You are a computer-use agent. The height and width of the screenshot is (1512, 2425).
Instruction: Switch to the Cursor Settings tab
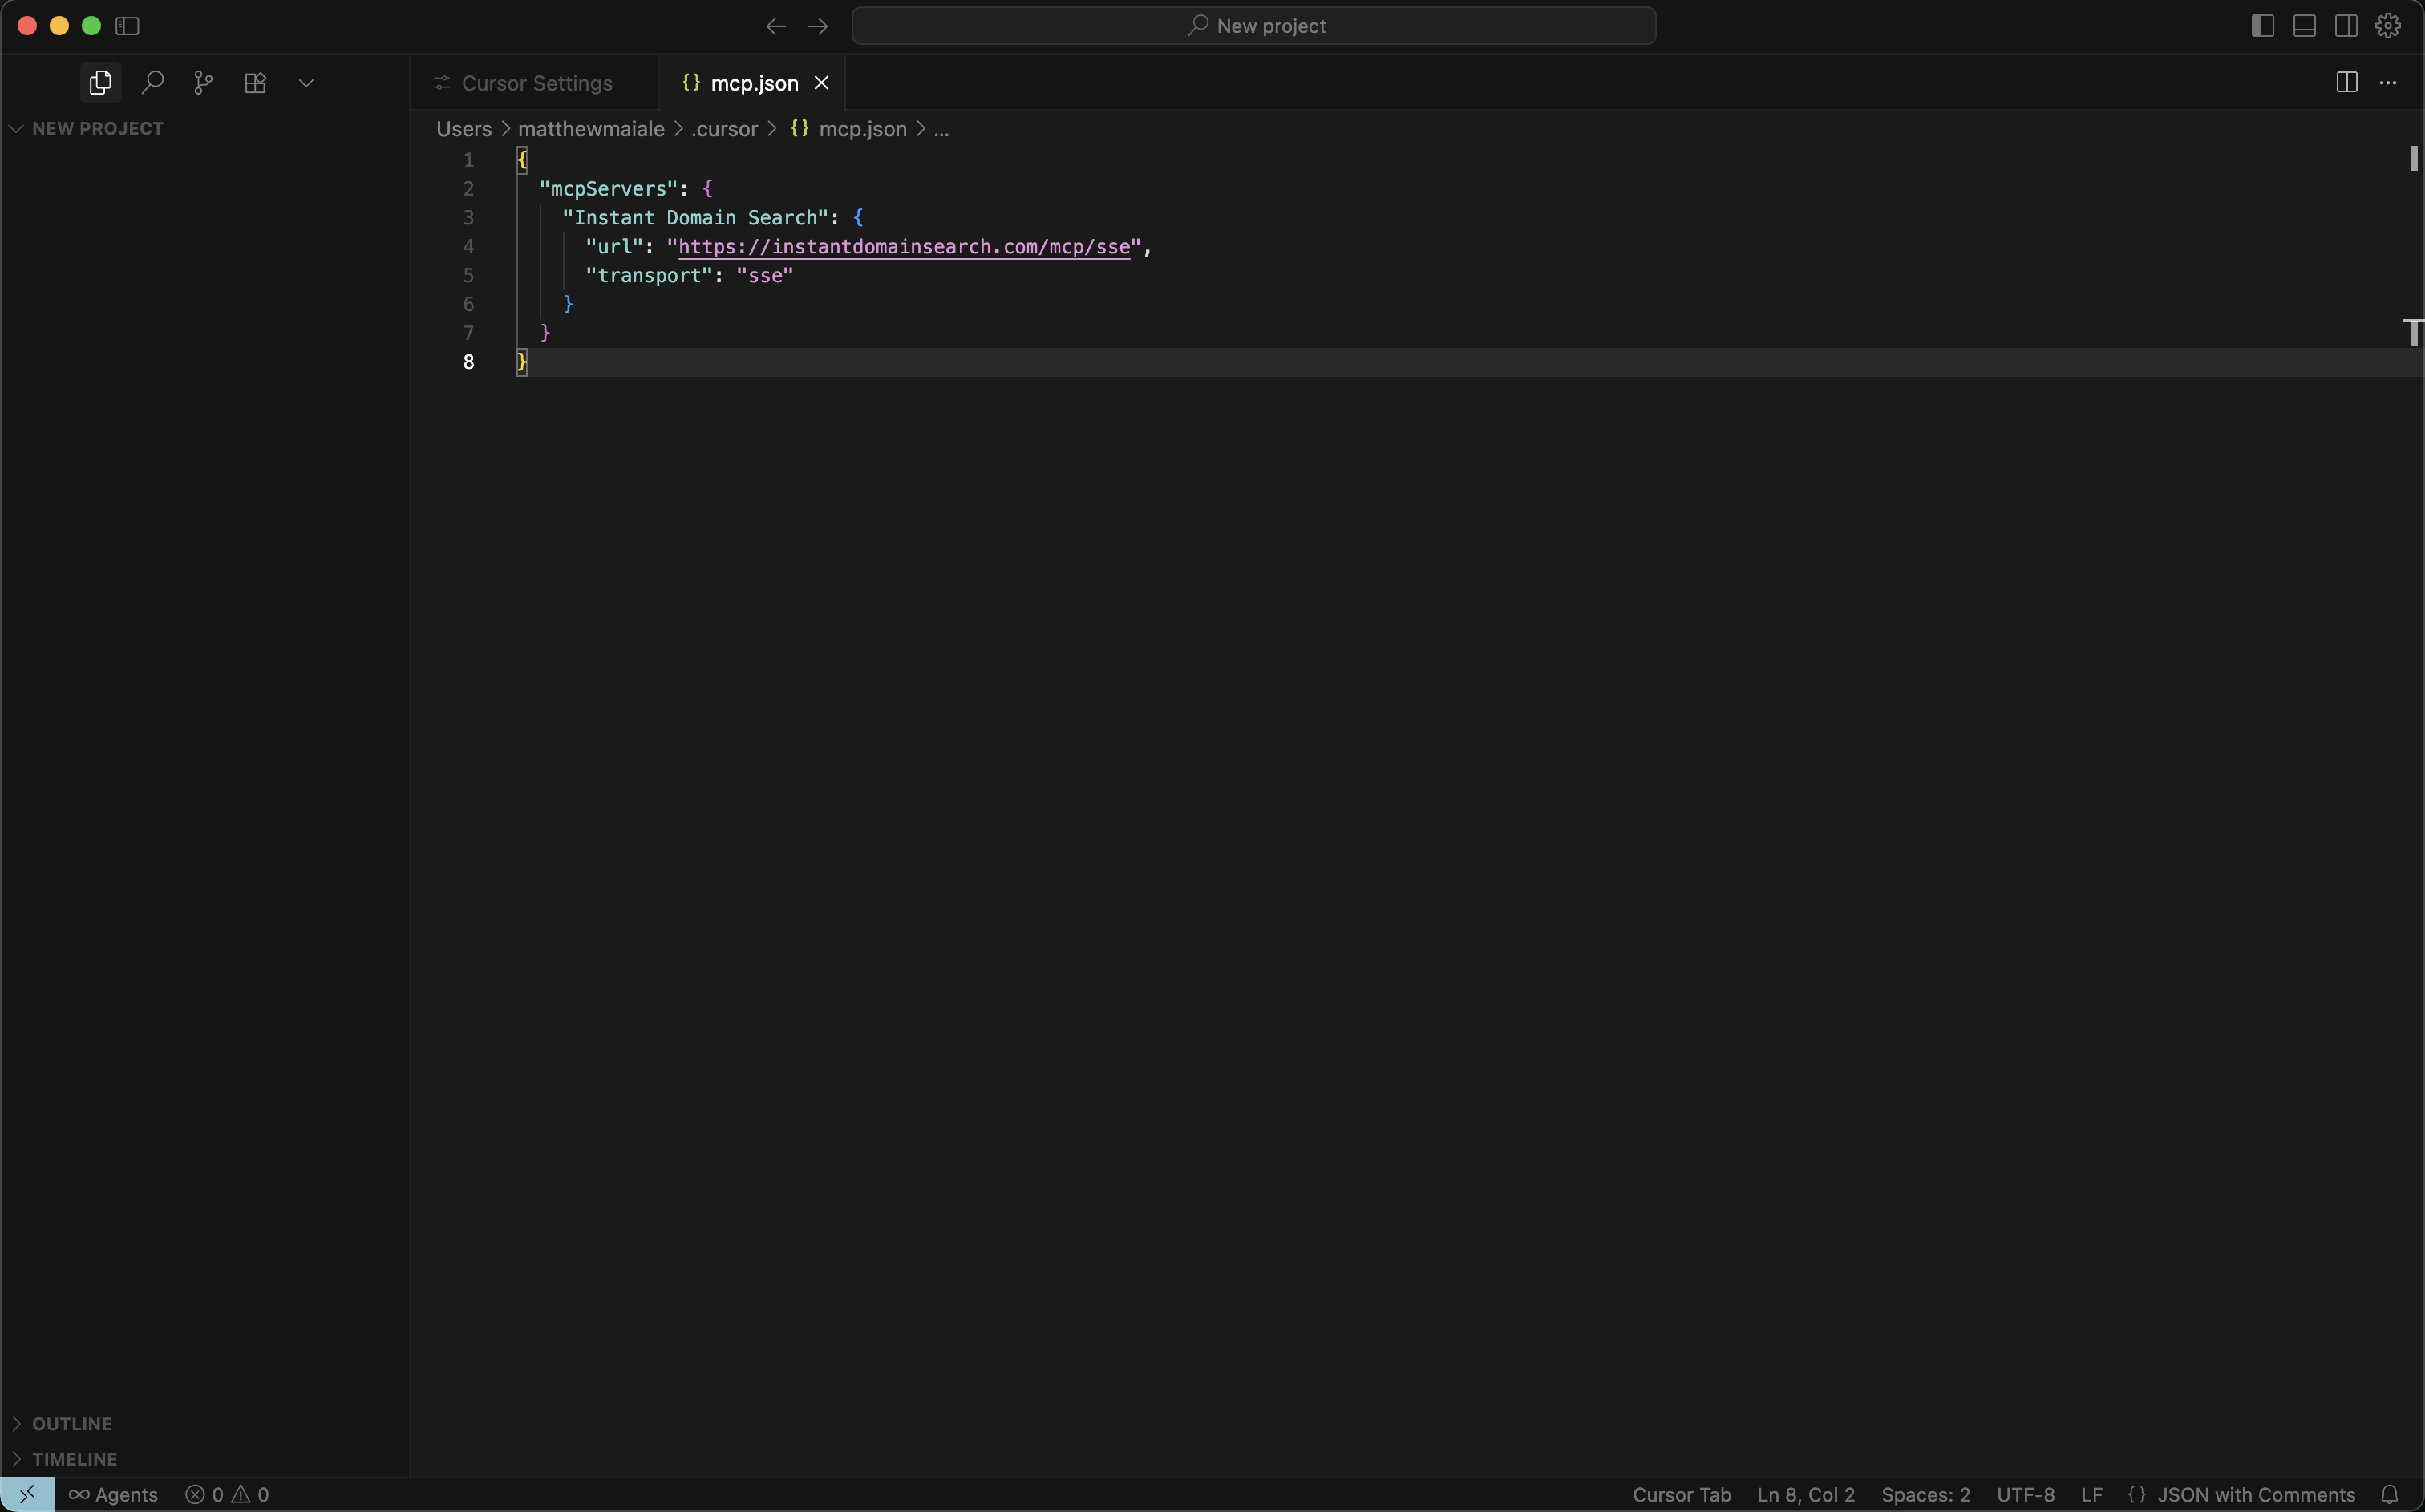(535, 83)
